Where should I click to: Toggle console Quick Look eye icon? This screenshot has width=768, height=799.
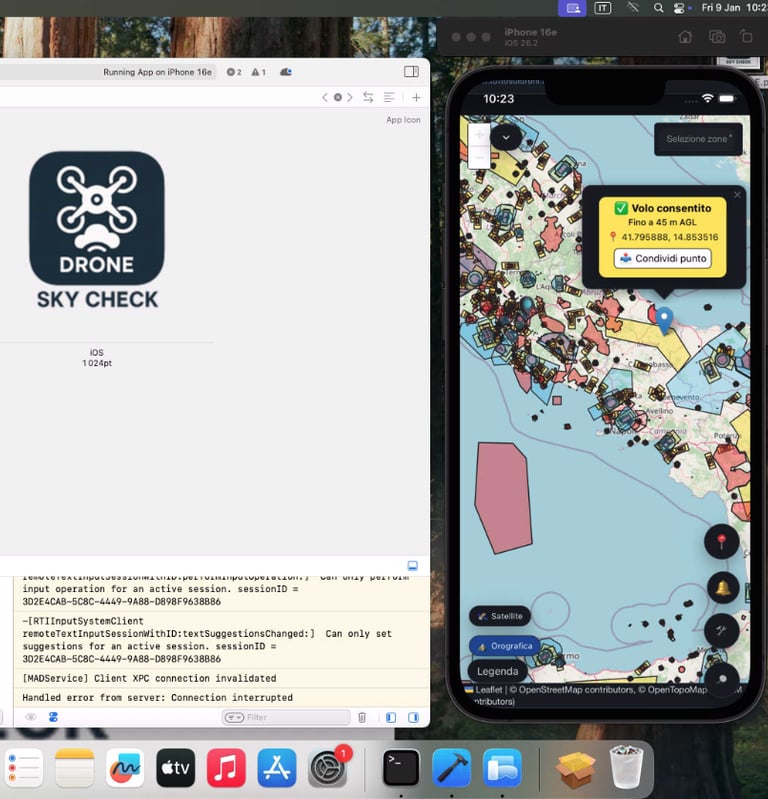[31, 717]
